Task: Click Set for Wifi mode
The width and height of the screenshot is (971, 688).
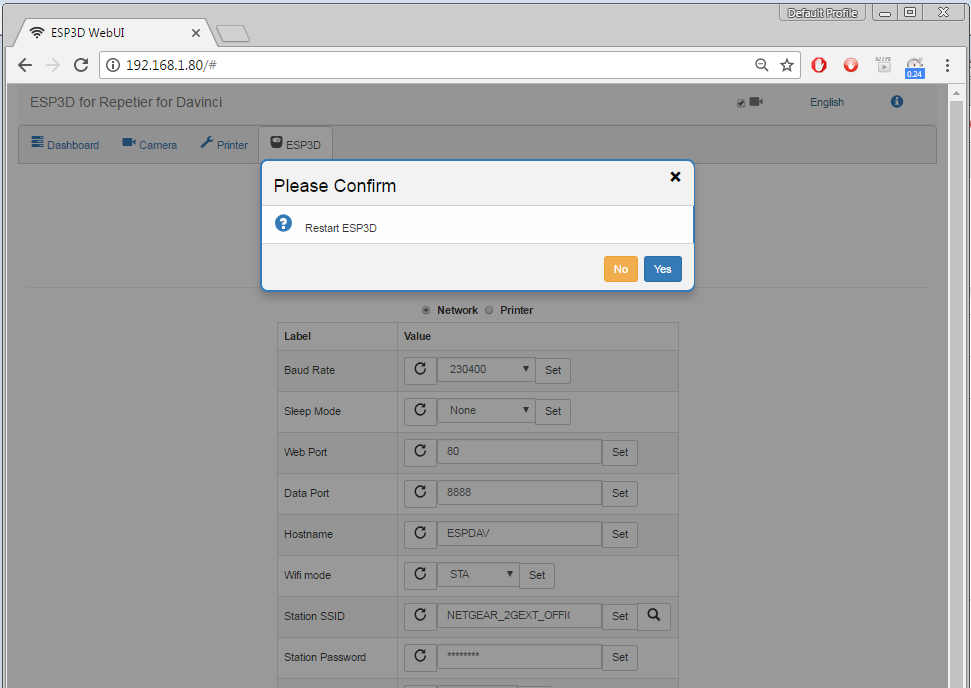Action: [x=537, y=575]
